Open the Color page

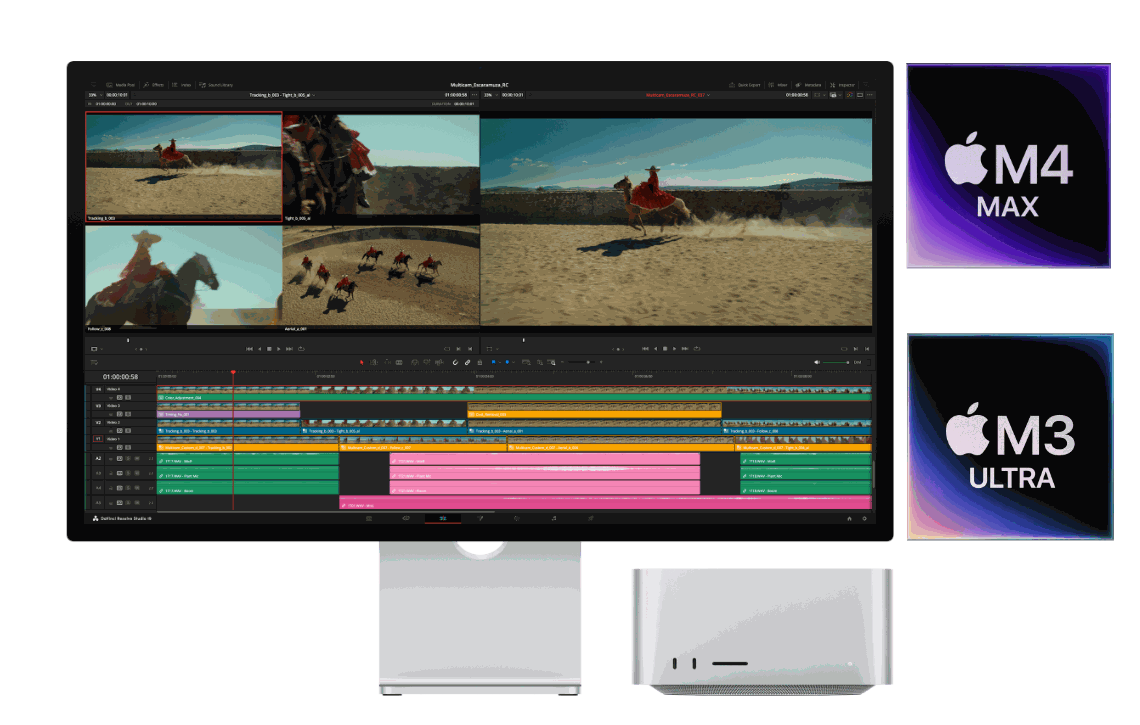point(516,518)
